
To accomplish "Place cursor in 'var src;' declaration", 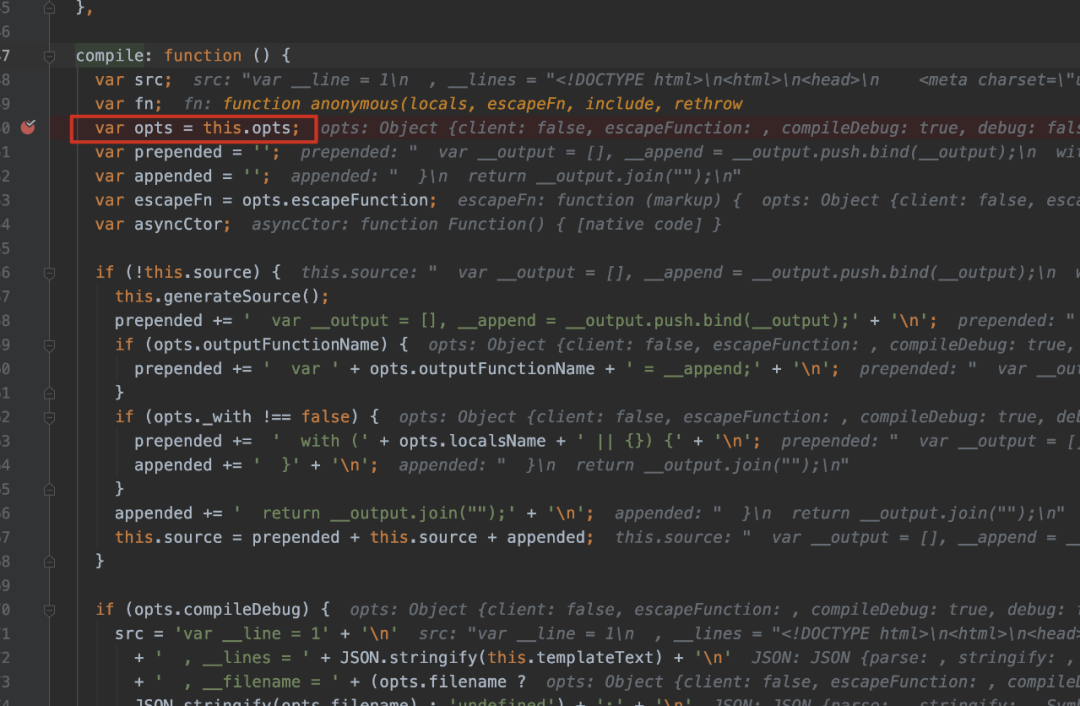I will point(133,80).
